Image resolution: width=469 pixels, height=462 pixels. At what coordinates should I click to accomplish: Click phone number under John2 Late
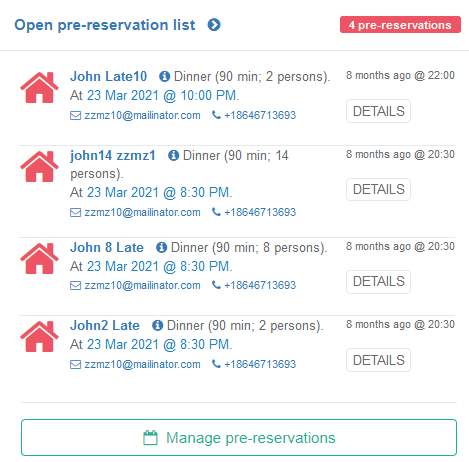pos(260,364)
